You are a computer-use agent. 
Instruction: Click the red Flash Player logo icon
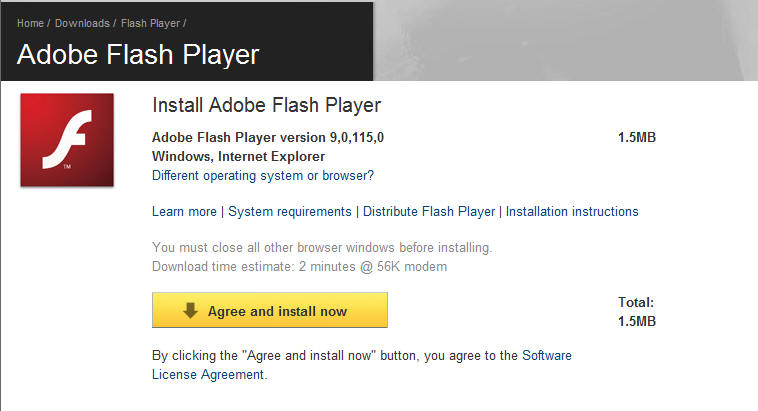coord(67,140)
